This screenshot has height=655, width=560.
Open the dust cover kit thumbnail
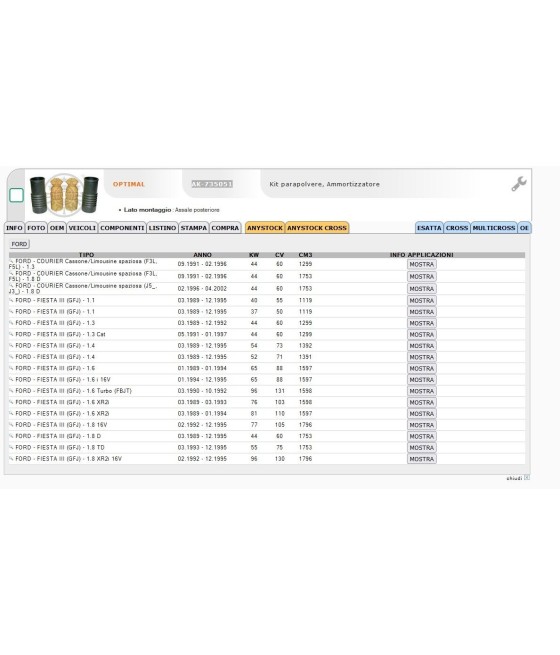coord(64,194)
